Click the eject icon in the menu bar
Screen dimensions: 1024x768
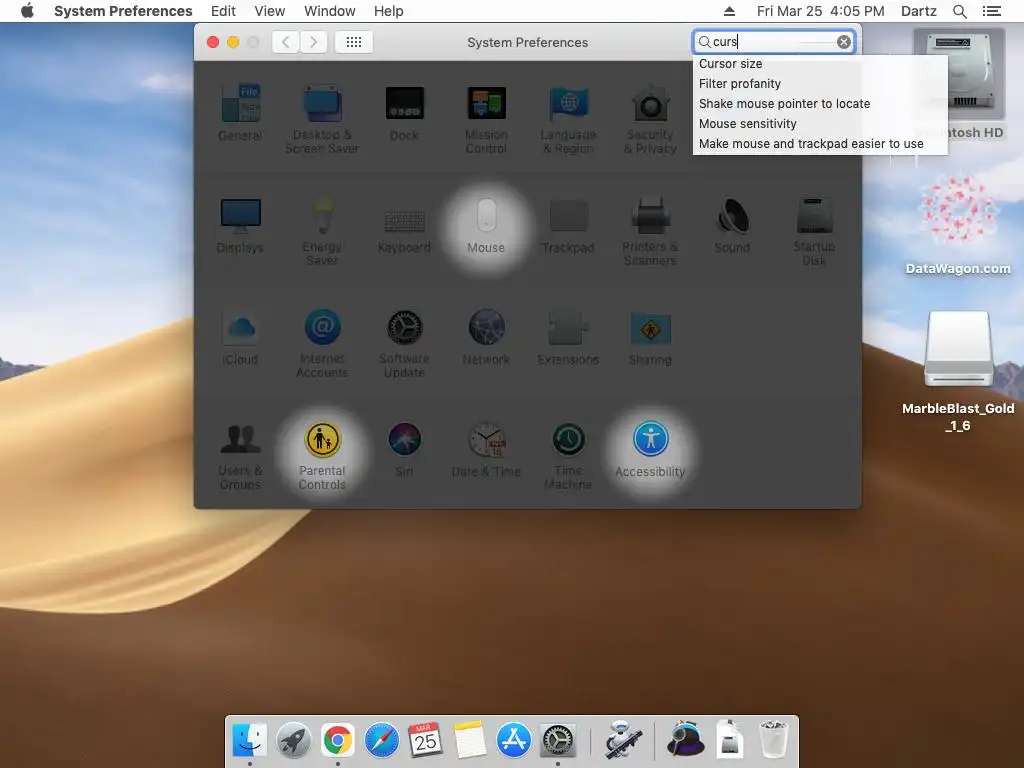(x=729, y=11)
